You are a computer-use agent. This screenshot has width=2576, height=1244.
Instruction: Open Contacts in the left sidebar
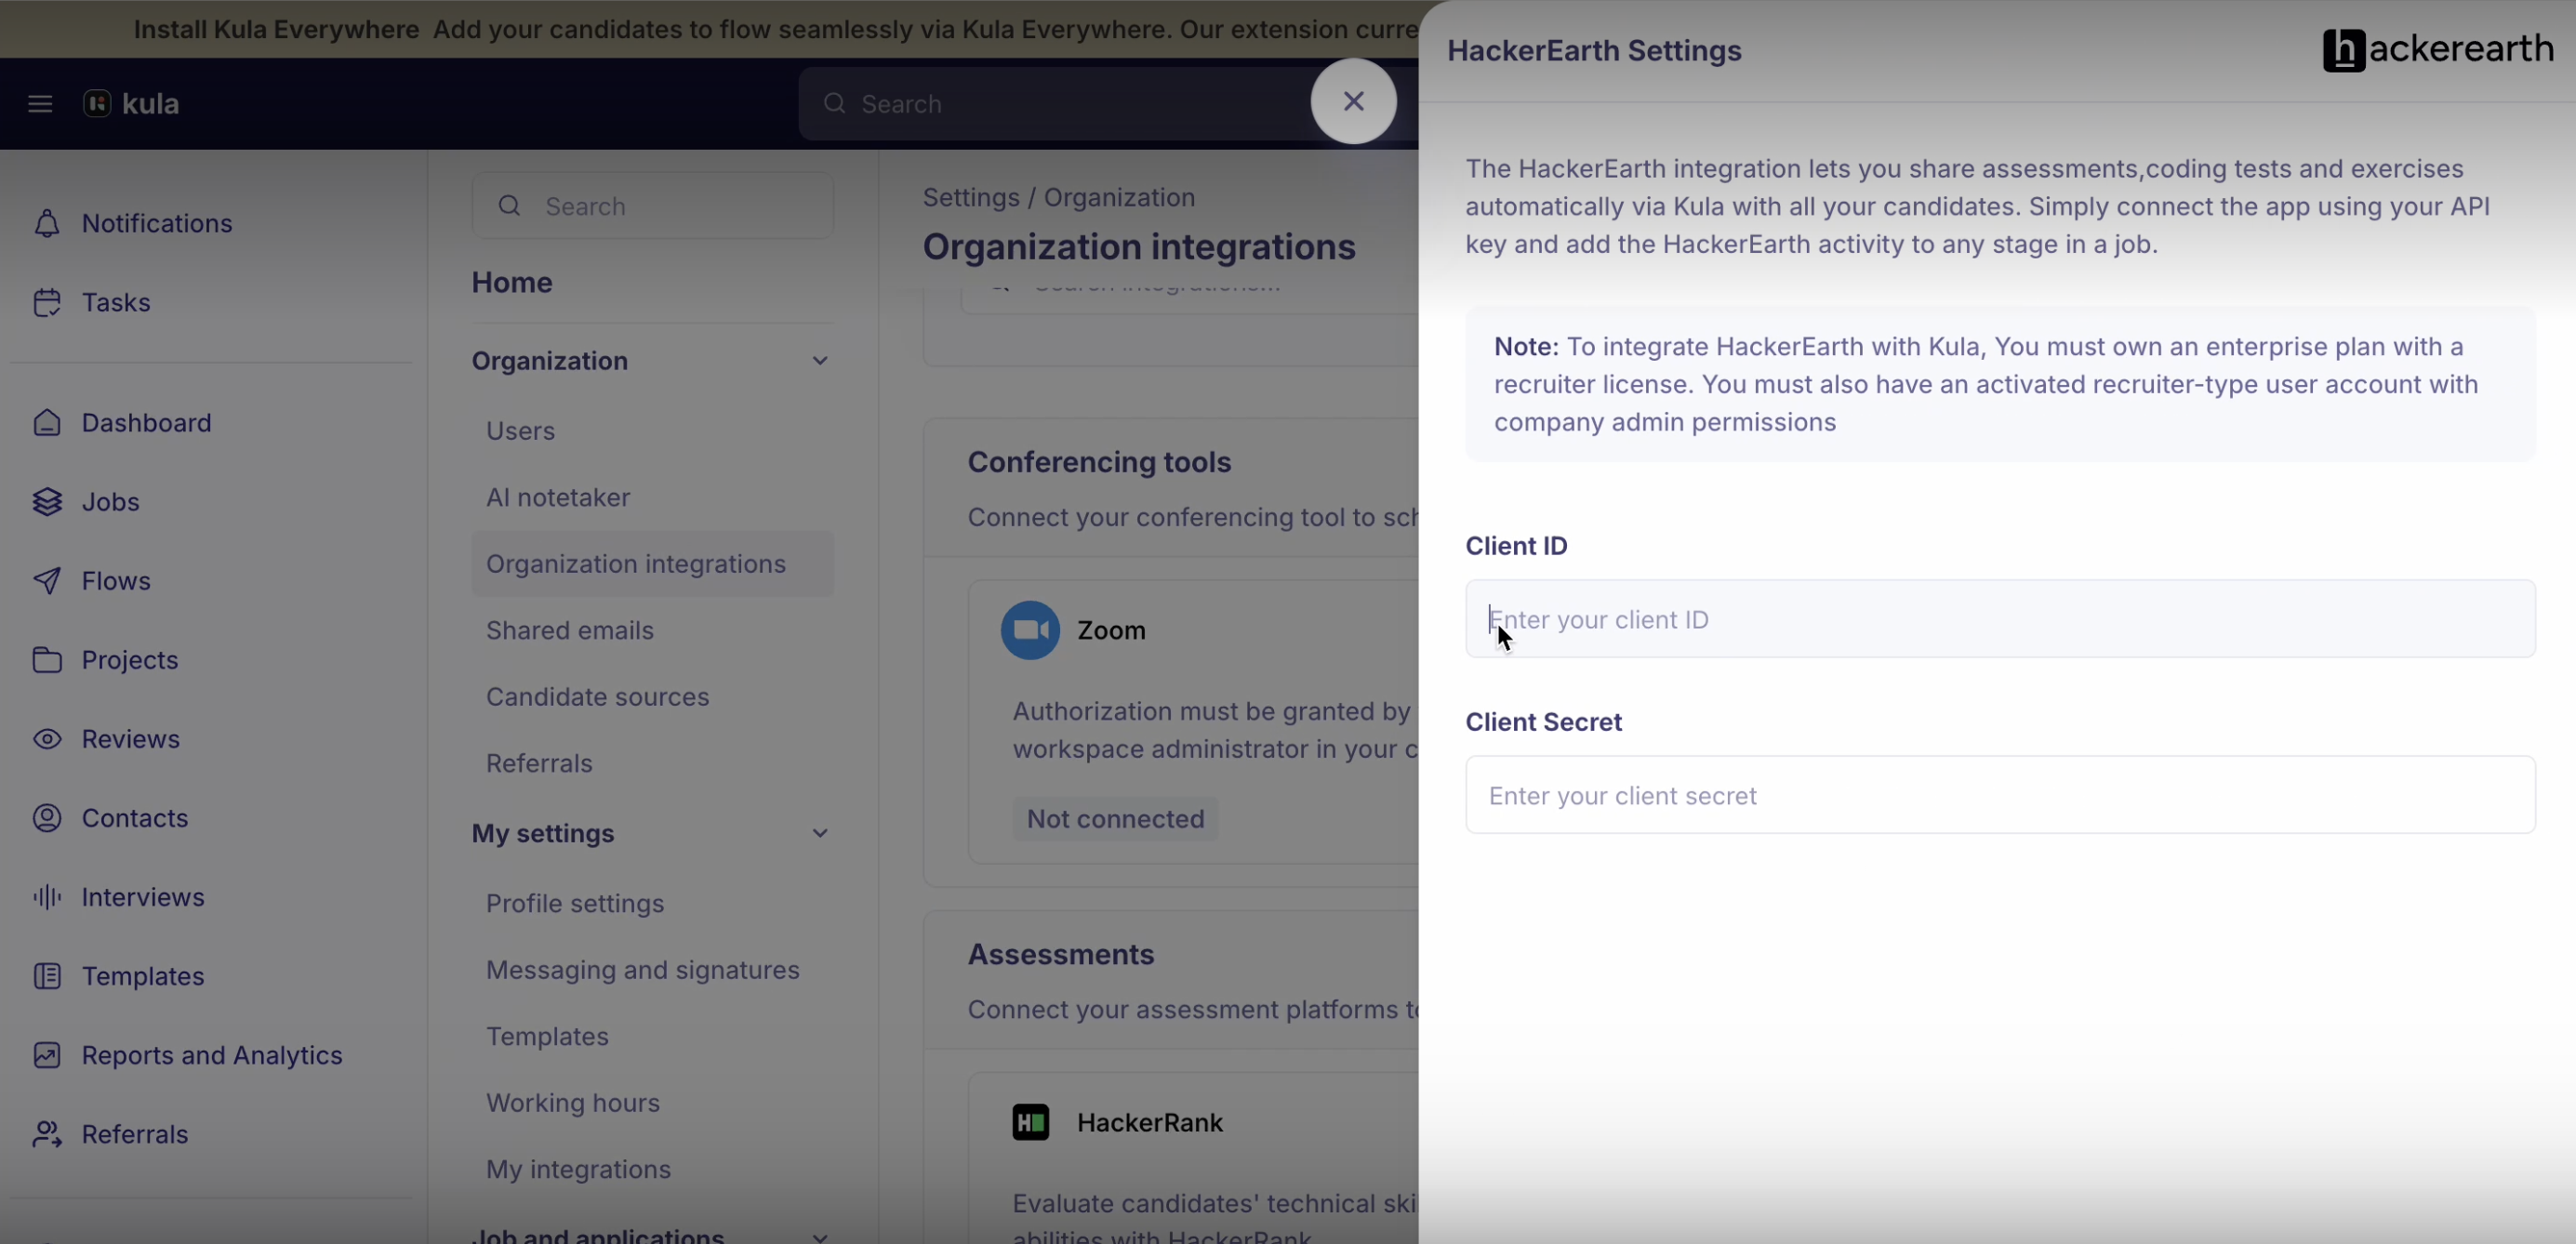pos(135,818)
